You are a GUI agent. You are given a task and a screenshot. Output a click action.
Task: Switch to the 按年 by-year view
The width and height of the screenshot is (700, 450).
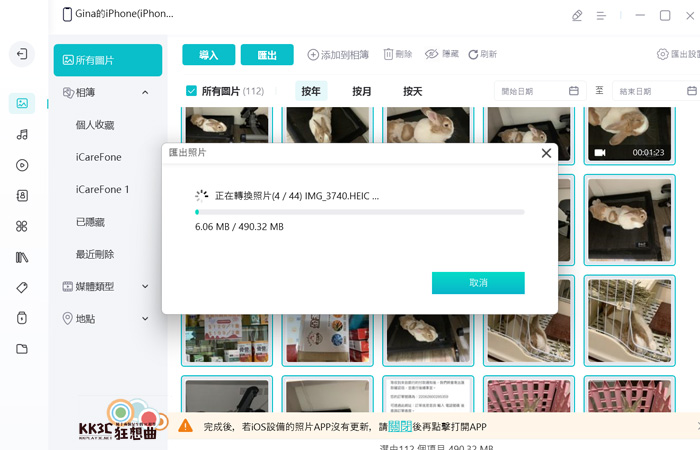pyautogui.click(x=311, y=91)
